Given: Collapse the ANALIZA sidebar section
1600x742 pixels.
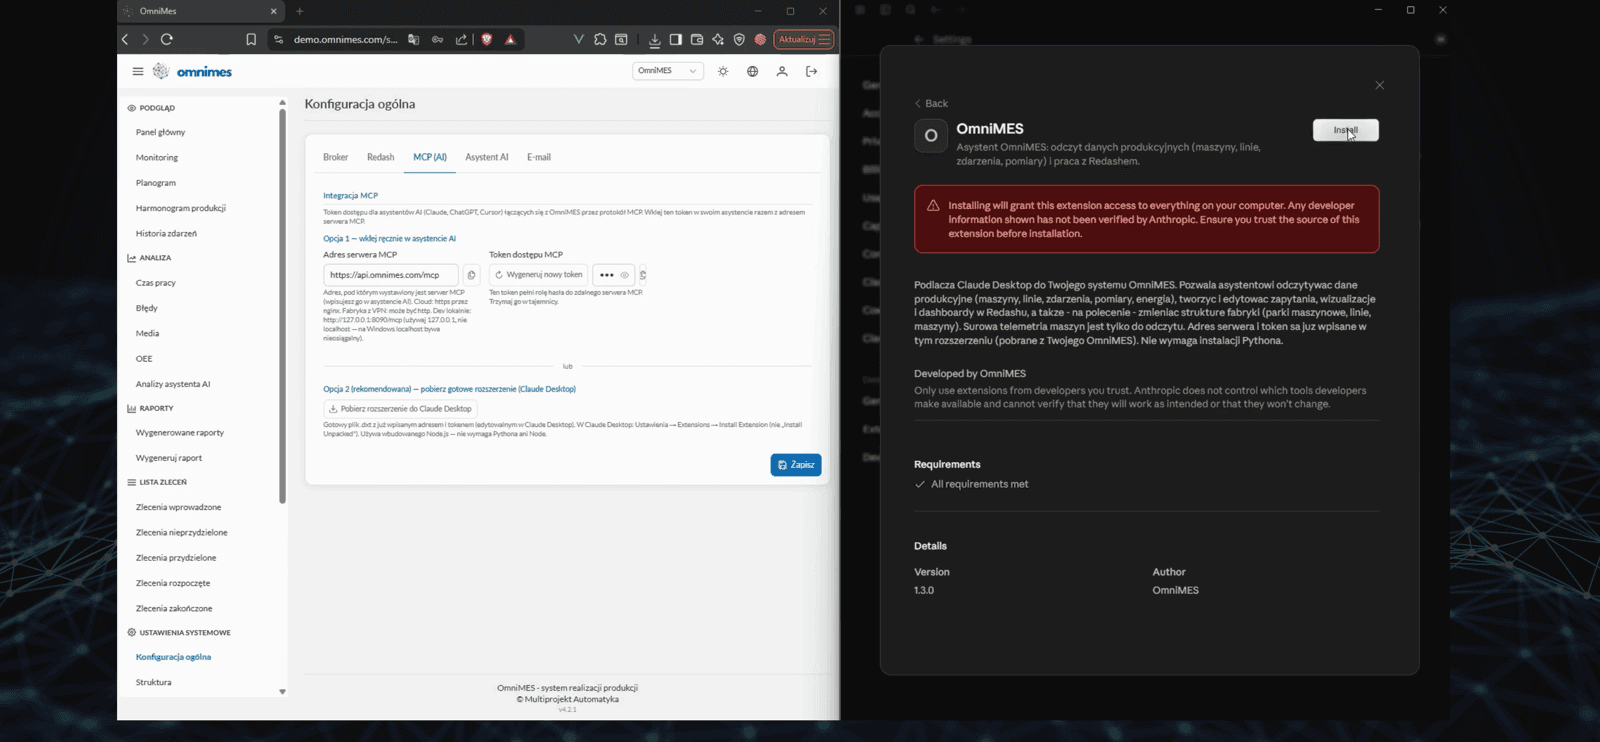Looking at the screenshot, I should click(149, 258).
